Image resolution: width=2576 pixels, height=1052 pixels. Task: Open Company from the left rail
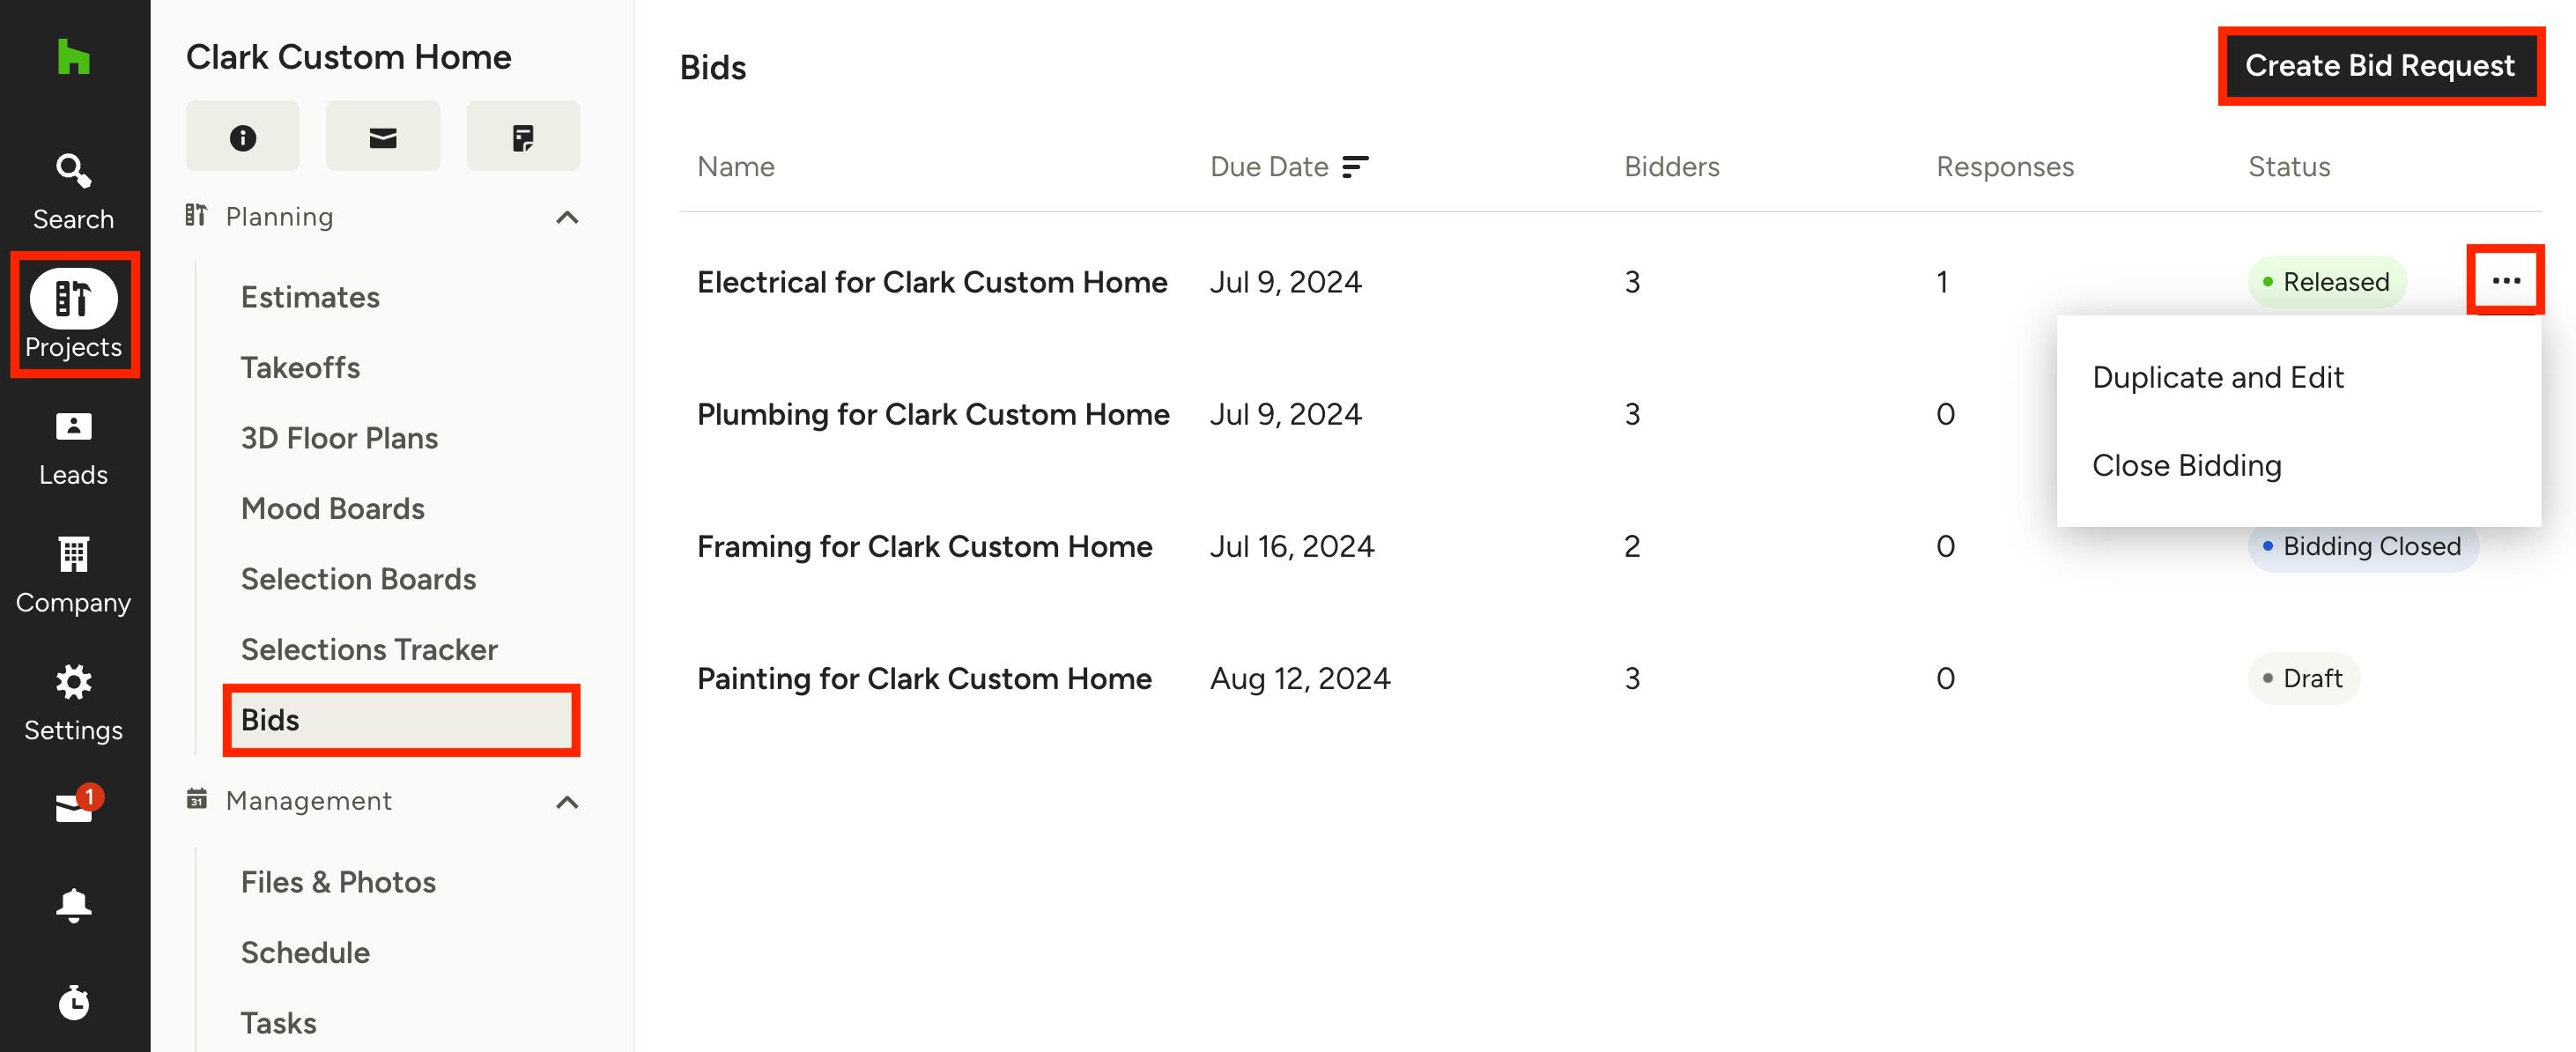click(73, 575)
